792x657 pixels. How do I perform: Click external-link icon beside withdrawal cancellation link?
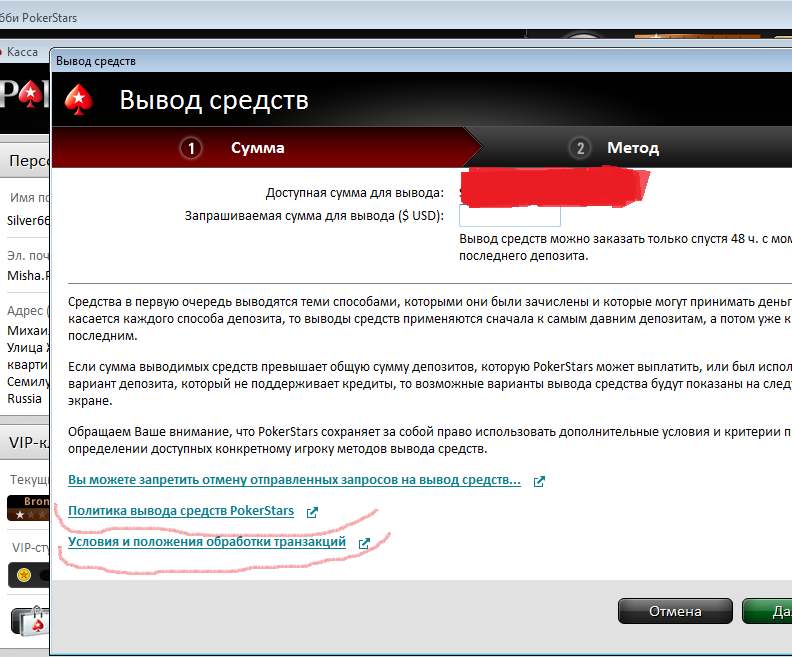coord(539,481)
